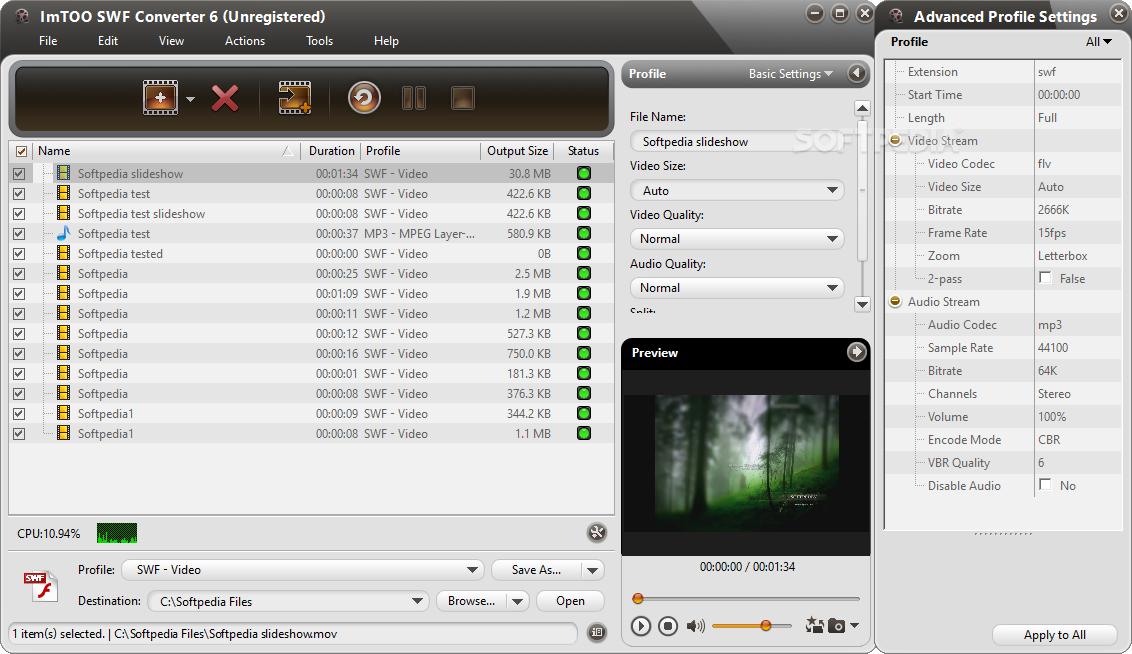Viewport: 1132px width, 654px height.
Task: Click the File Name input field
Action: [736, 141]
